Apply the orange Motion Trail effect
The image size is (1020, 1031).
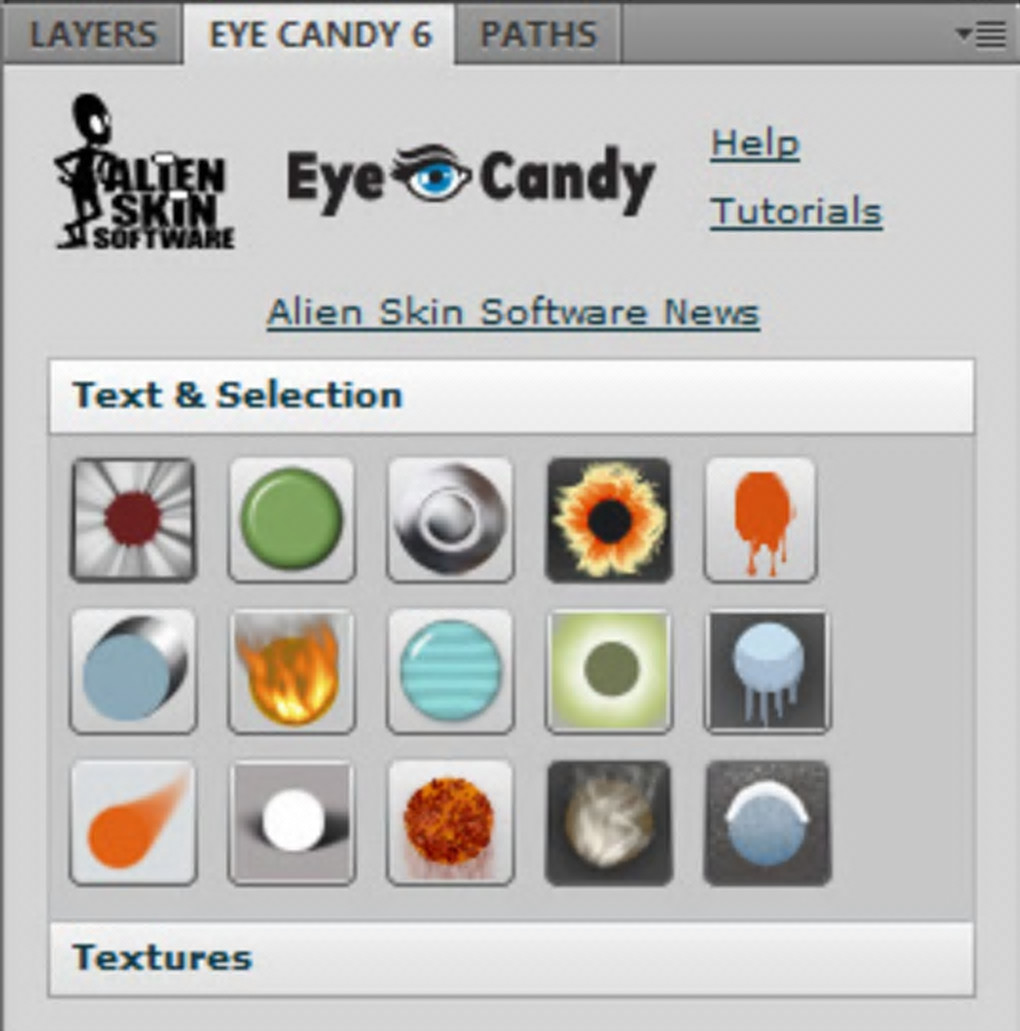[133, 823]
